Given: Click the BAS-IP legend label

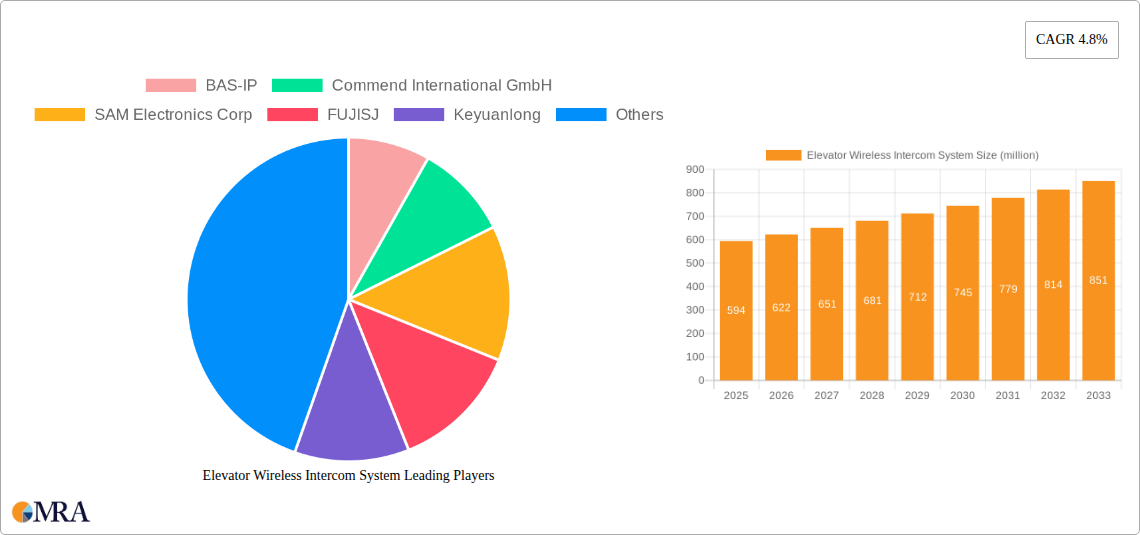Looking at the screenshot, I should click(x=232, y=85).
